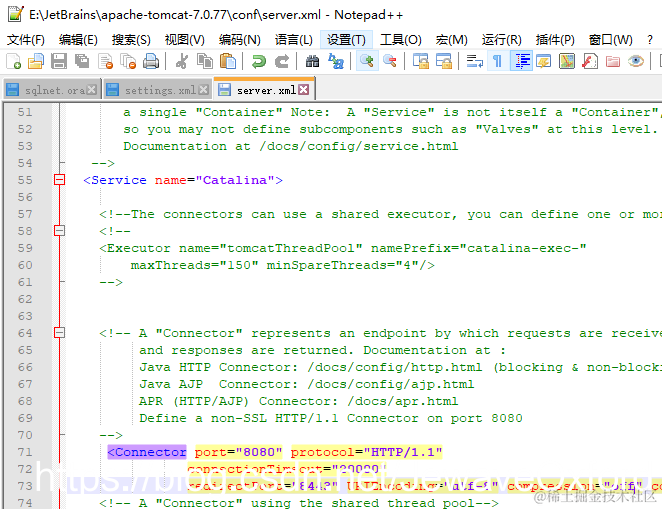Open the 插件(P) menu
This screenshot has height=509, width=662.
[555, 40]
